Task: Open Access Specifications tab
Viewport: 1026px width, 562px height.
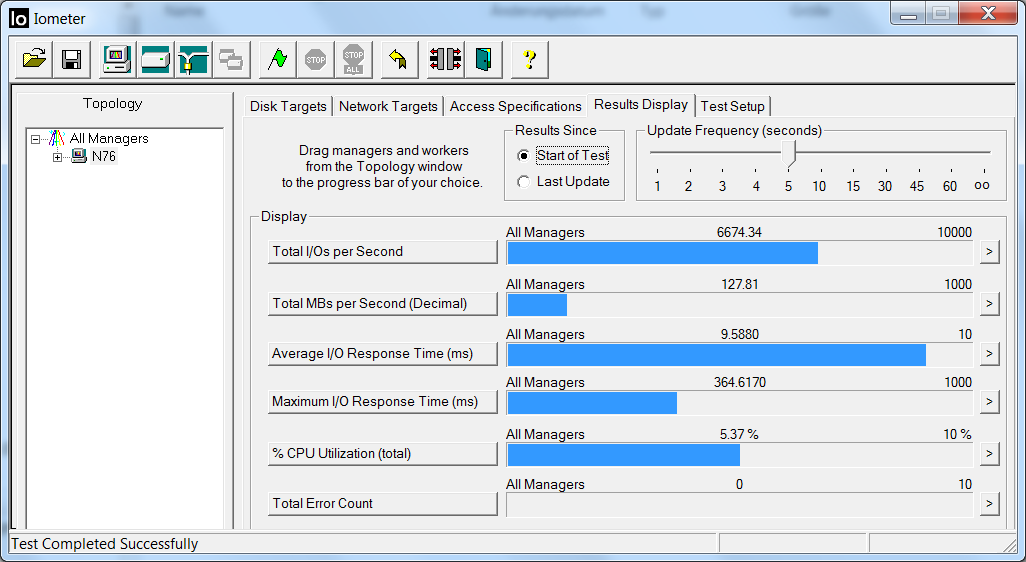Action: tap(516, 106)
